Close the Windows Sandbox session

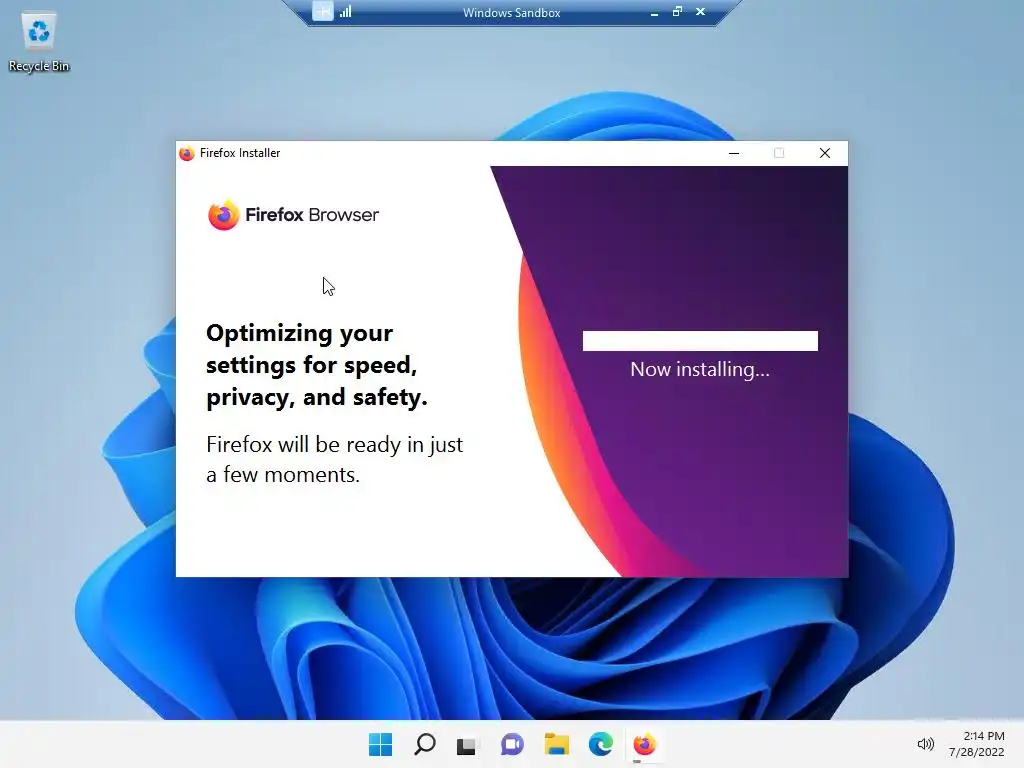tap(700, 11)
